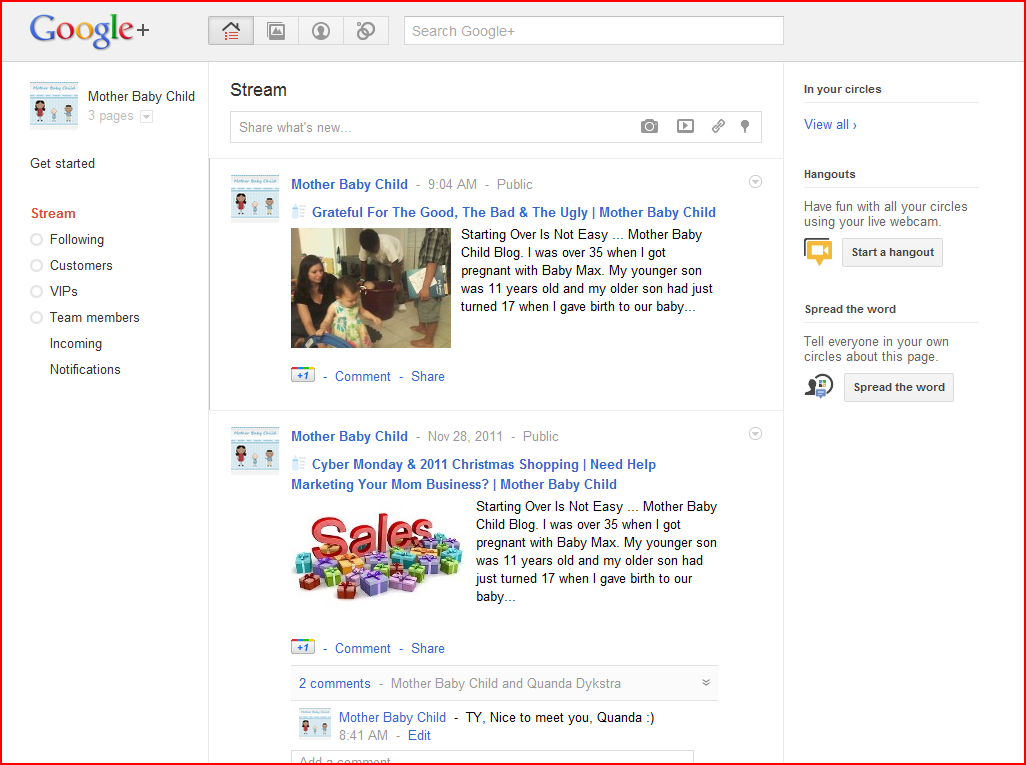Viewport: 1026px width, 765px height.
Task: Add location using the pin icon
Action: (745, 126)
